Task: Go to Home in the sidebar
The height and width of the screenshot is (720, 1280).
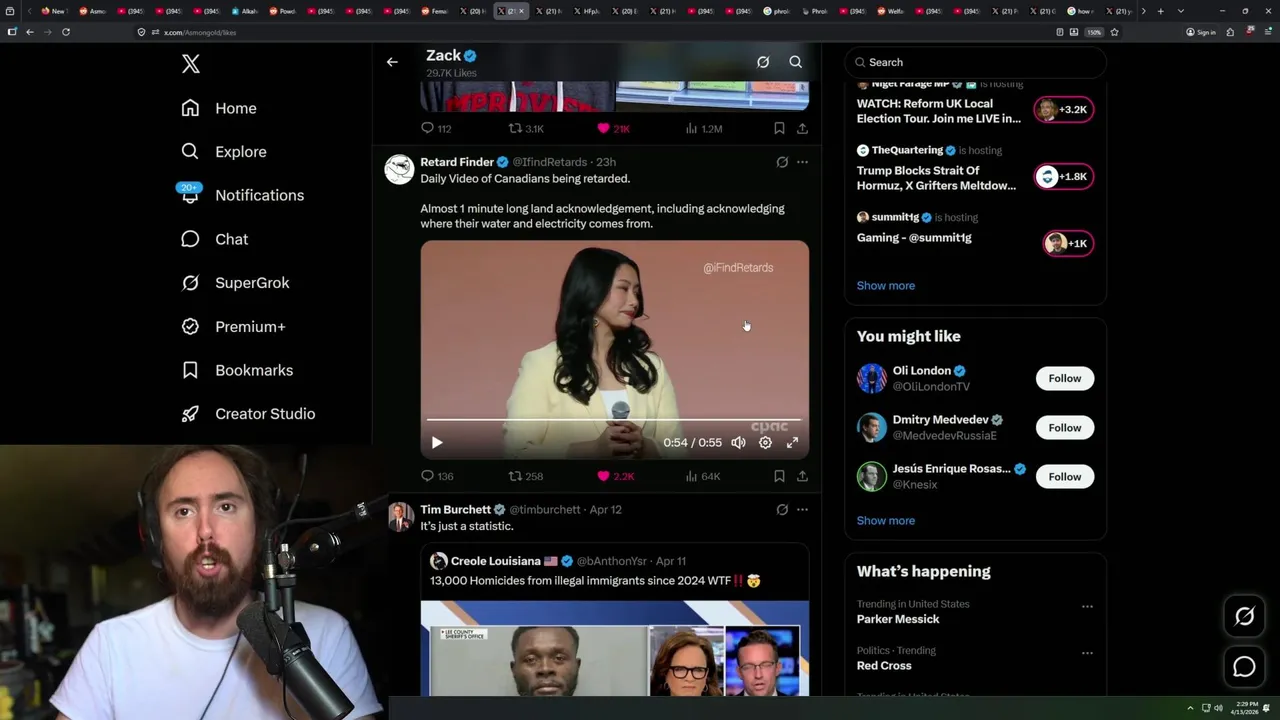Action: pos(219,108)
